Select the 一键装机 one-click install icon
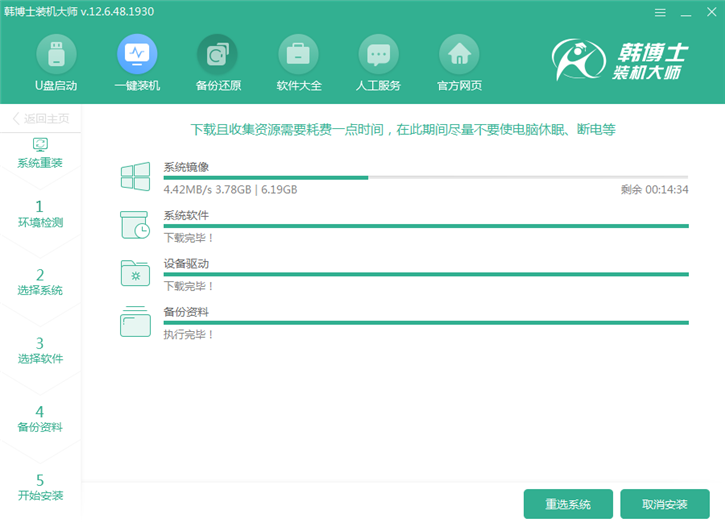The image size is (725, 522). click(137, 53)
